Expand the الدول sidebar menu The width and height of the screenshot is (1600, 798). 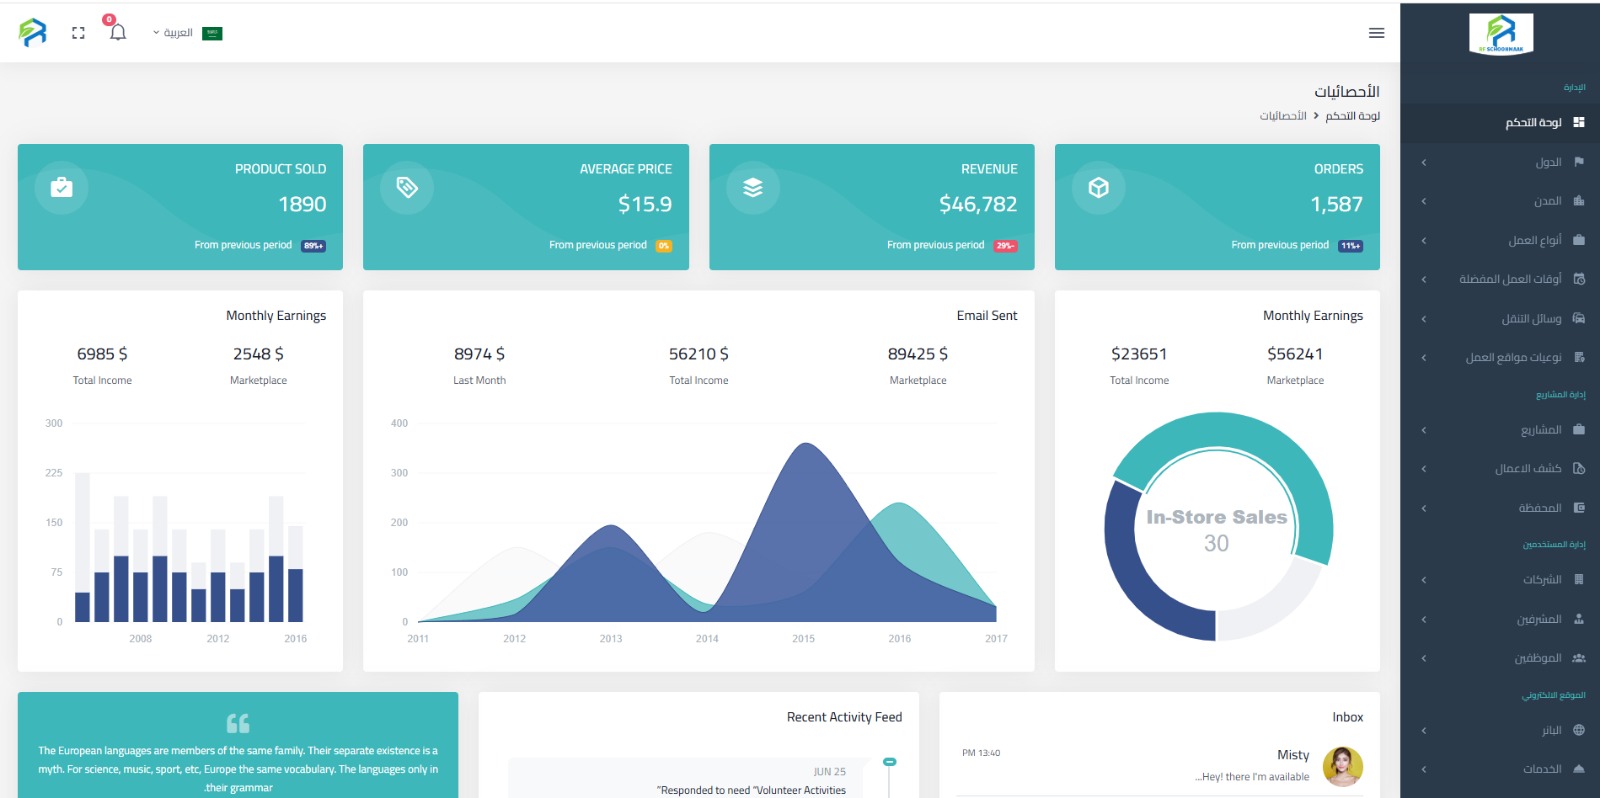coord(1547,162)
